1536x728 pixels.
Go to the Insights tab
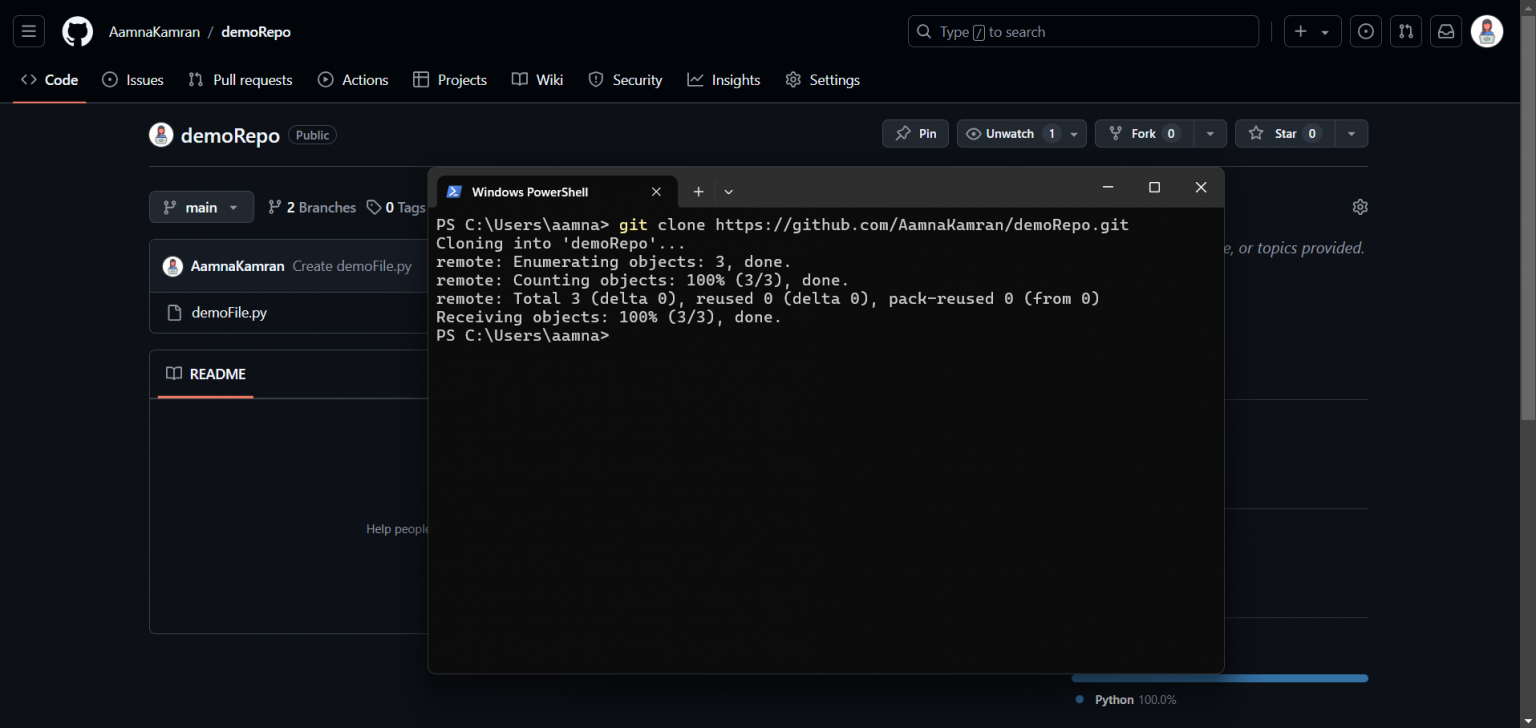(724, 80)
